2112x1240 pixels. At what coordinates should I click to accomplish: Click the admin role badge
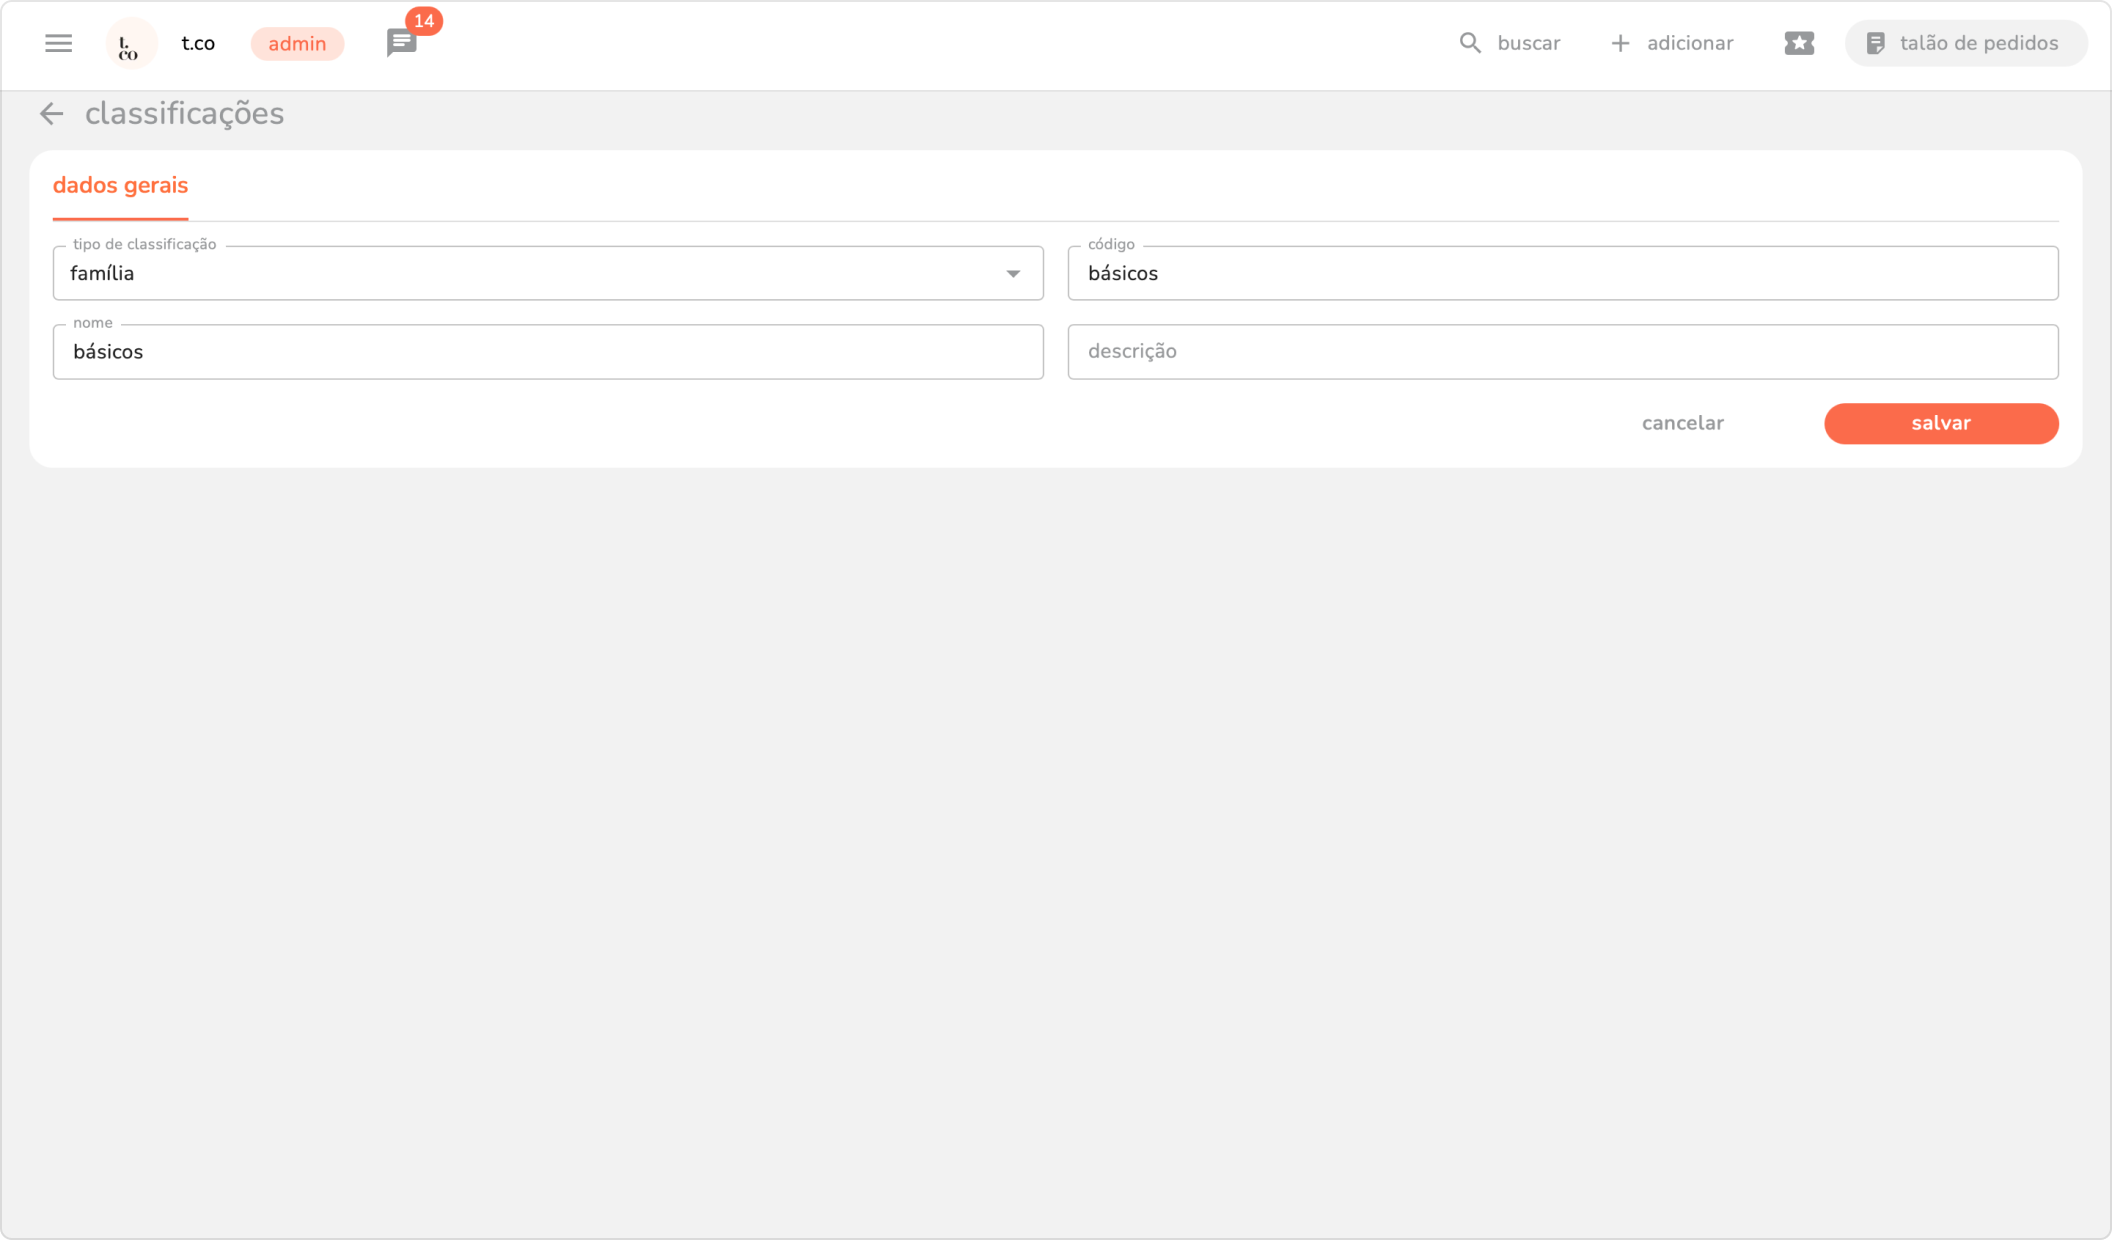(x=297, y=44)
